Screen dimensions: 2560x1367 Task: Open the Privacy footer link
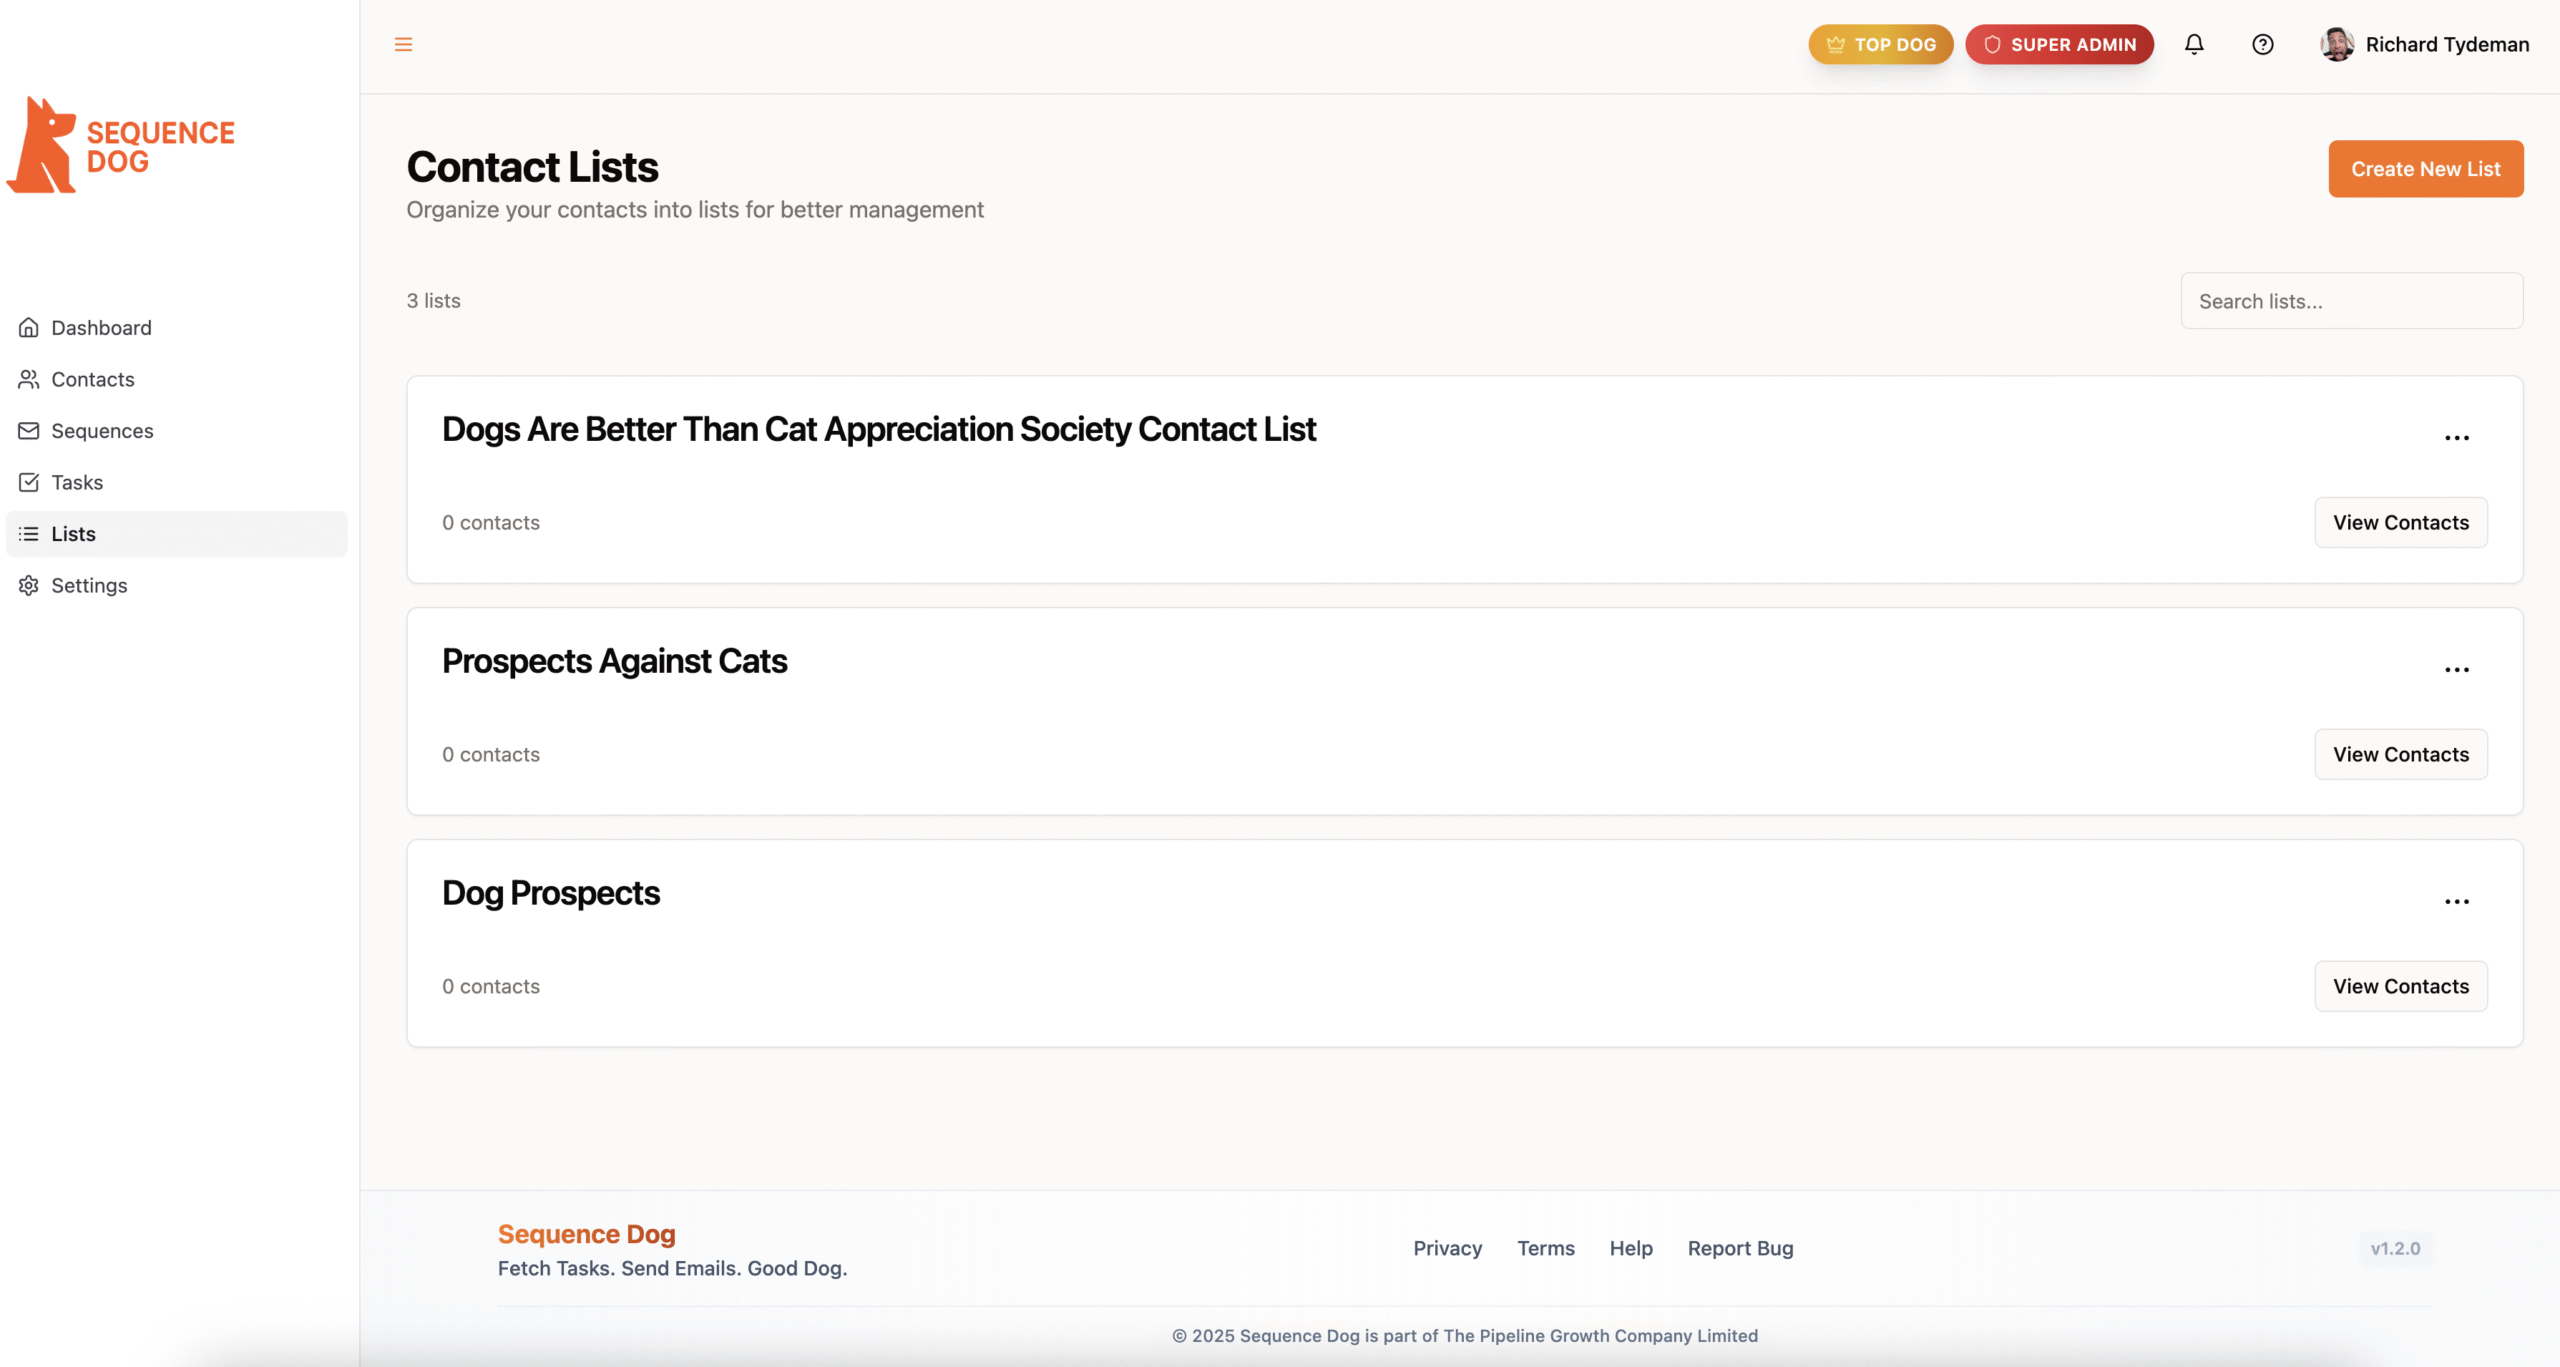(1448, 1248)
